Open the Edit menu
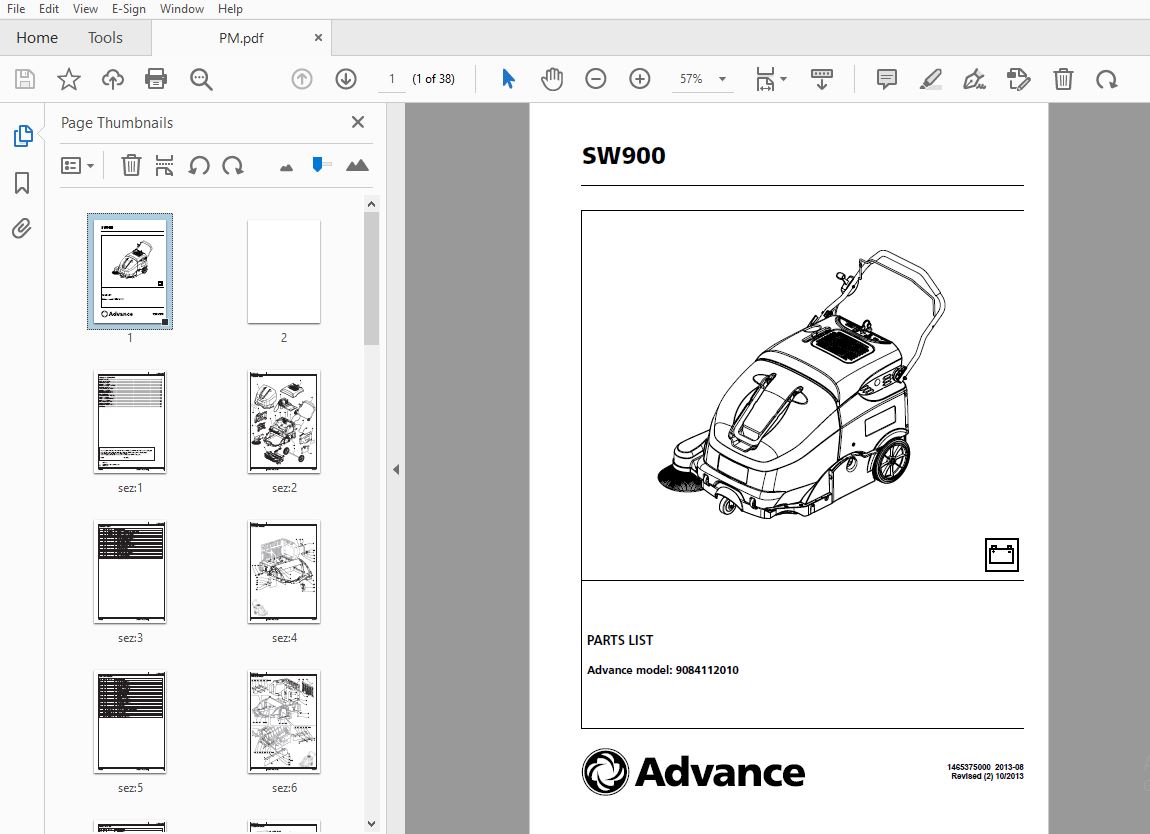 click(x=48, y=9)
